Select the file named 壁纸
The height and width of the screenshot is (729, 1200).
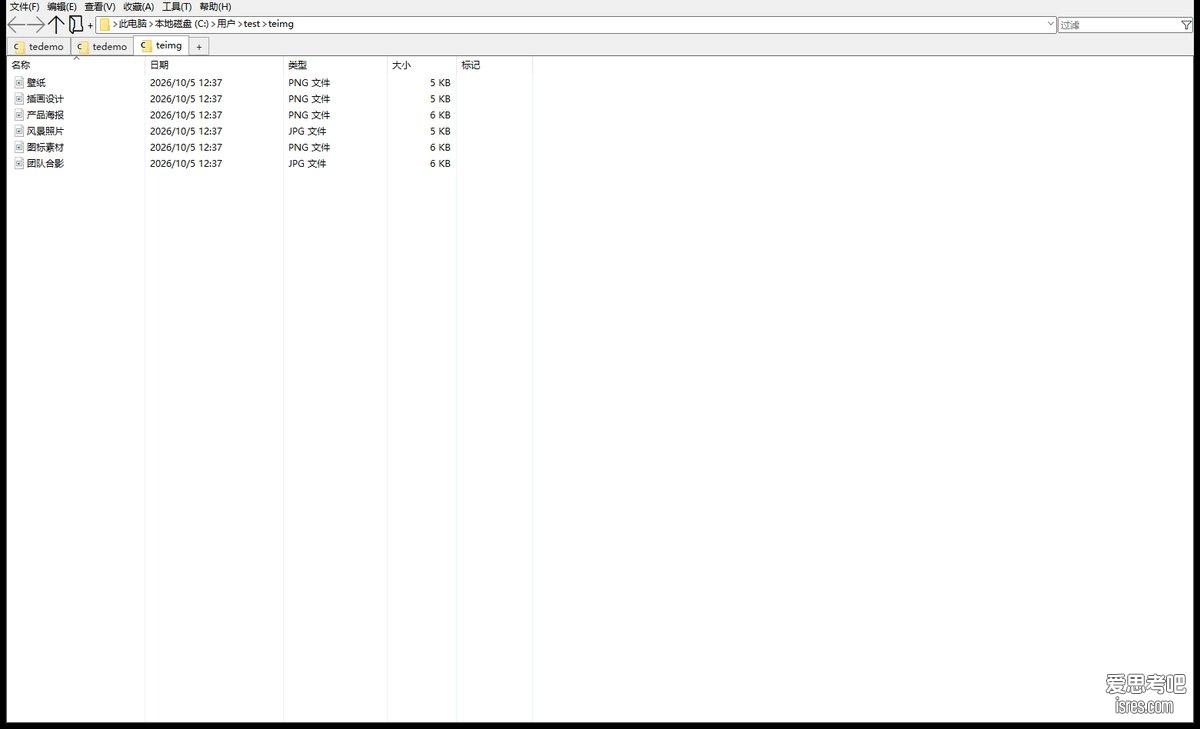(x=36, y=83)
